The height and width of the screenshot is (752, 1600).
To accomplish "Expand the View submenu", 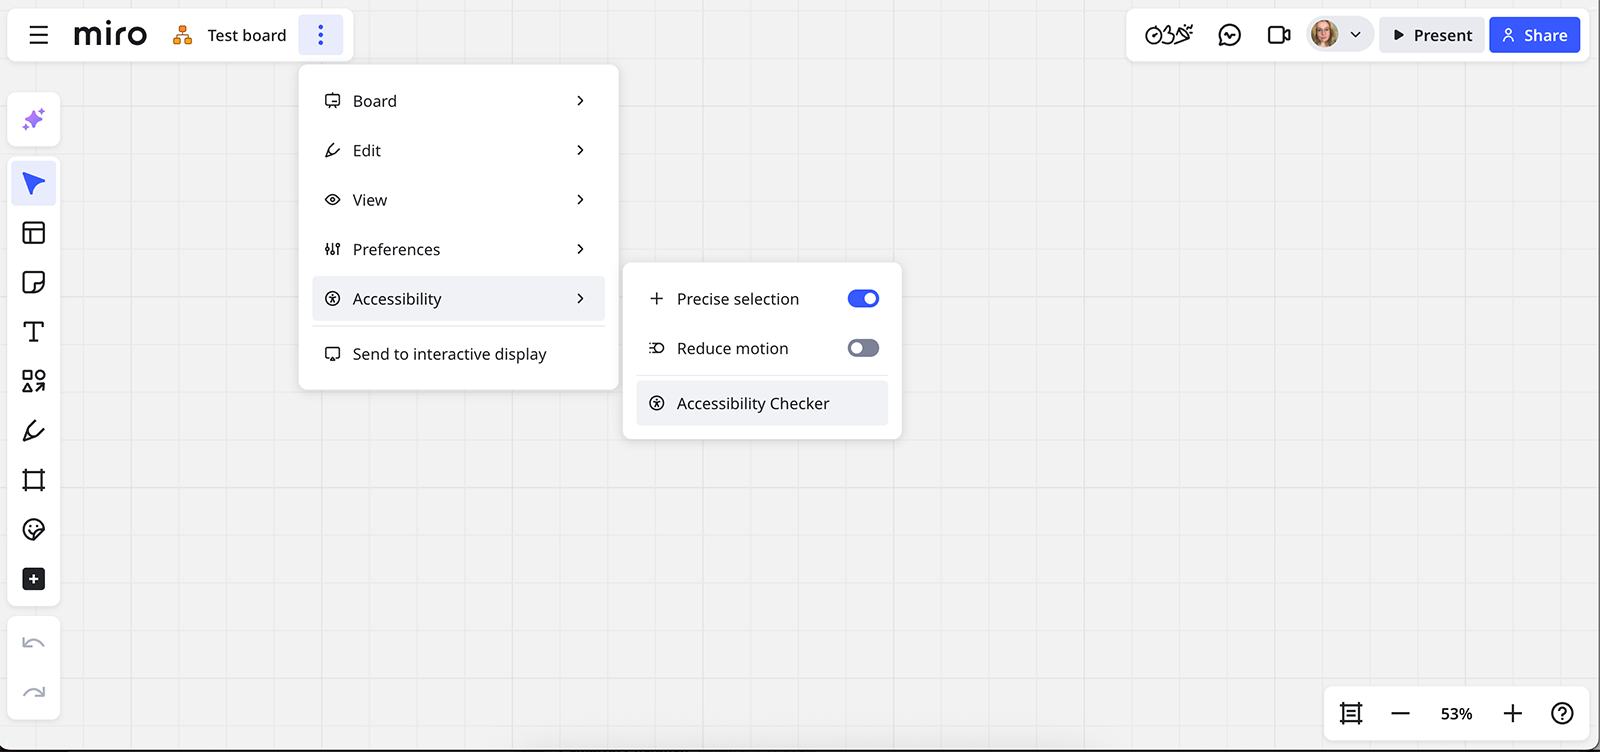I will click(457, 199).
